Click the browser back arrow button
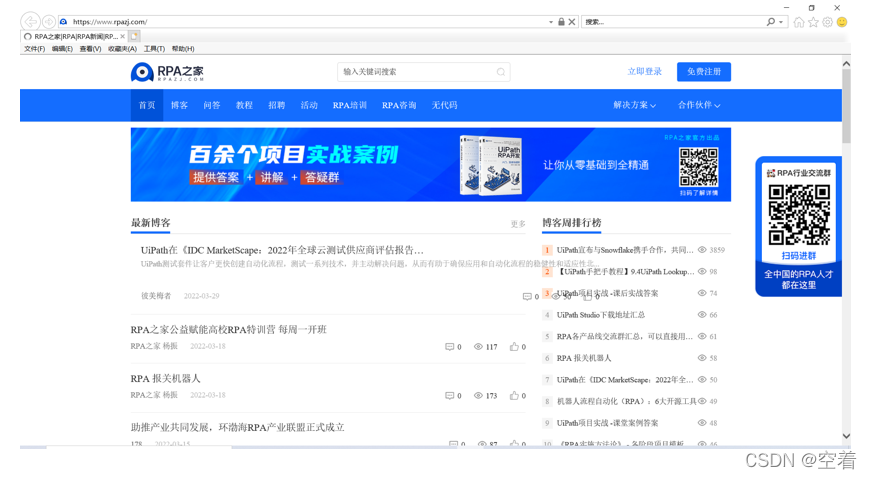This screenshot has height=479, width=872. 31,22
